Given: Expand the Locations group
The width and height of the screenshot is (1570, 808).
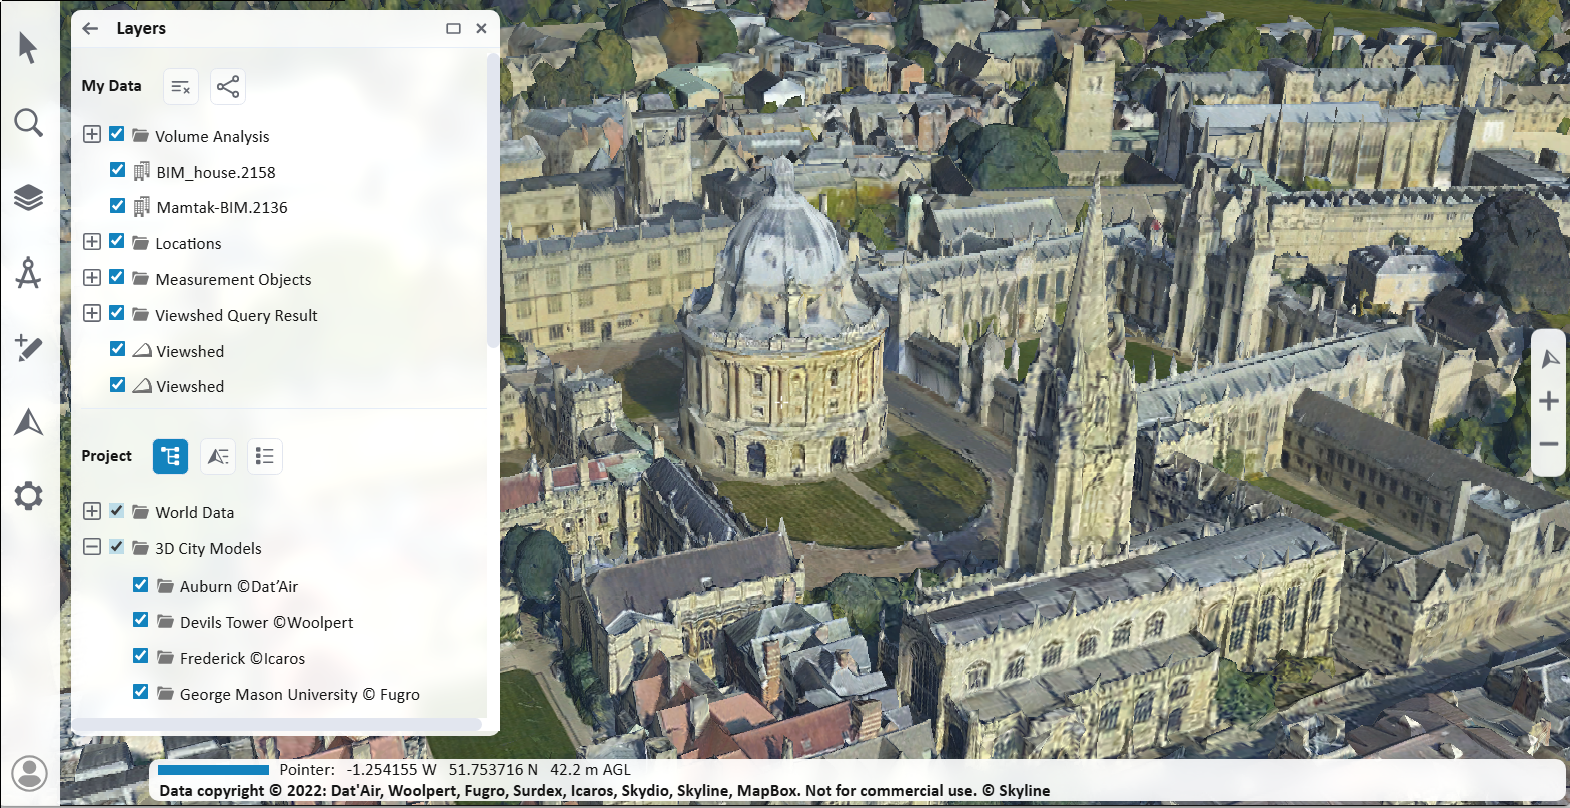Looking at the screenshot, I should click(x=92, y=242).
